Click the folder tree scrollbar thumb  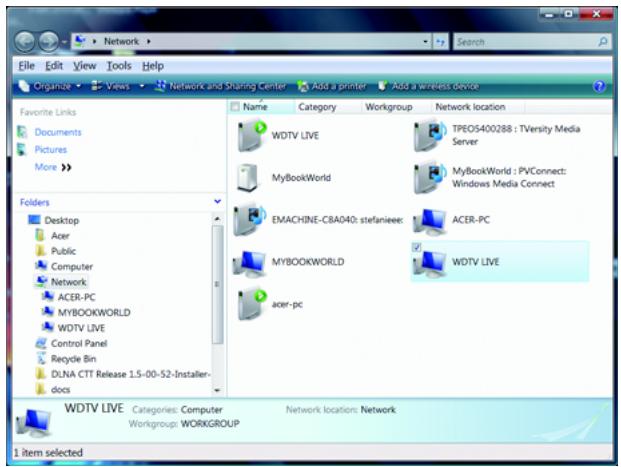click(x=217, y=284)
